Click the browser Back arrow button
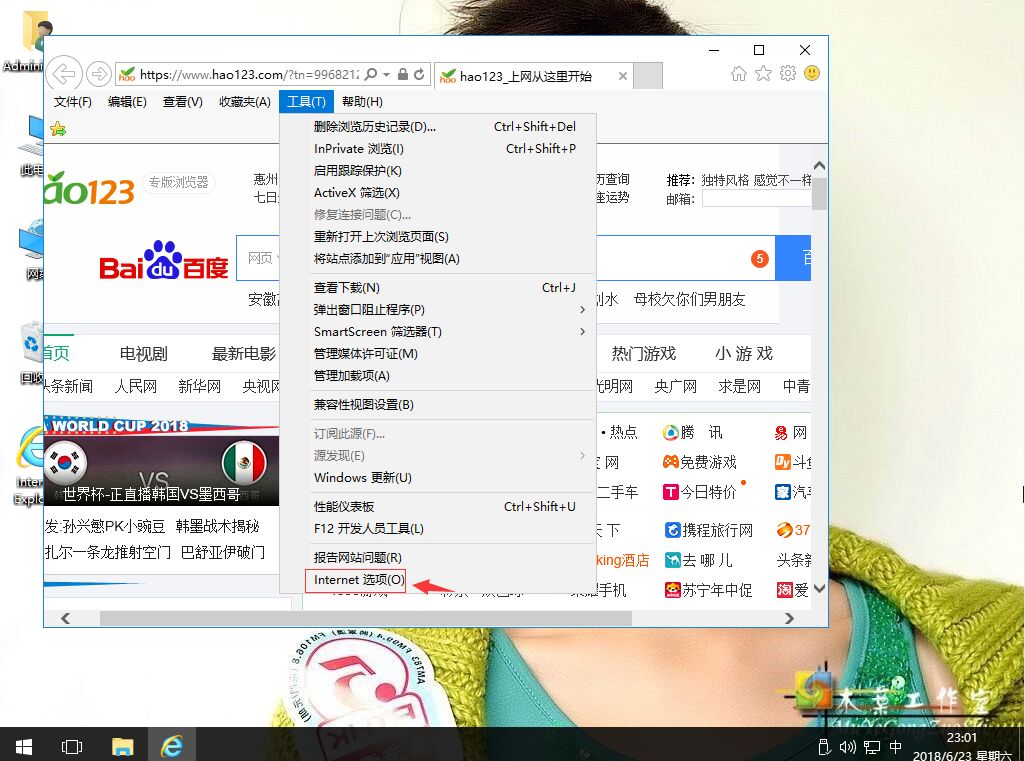The height and width of the screenshot is (761, 1025). [64, 74]
